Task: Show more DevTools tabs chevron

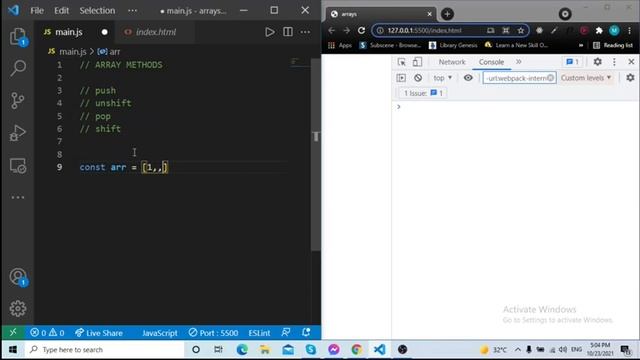Action: (x=518, y=62)
